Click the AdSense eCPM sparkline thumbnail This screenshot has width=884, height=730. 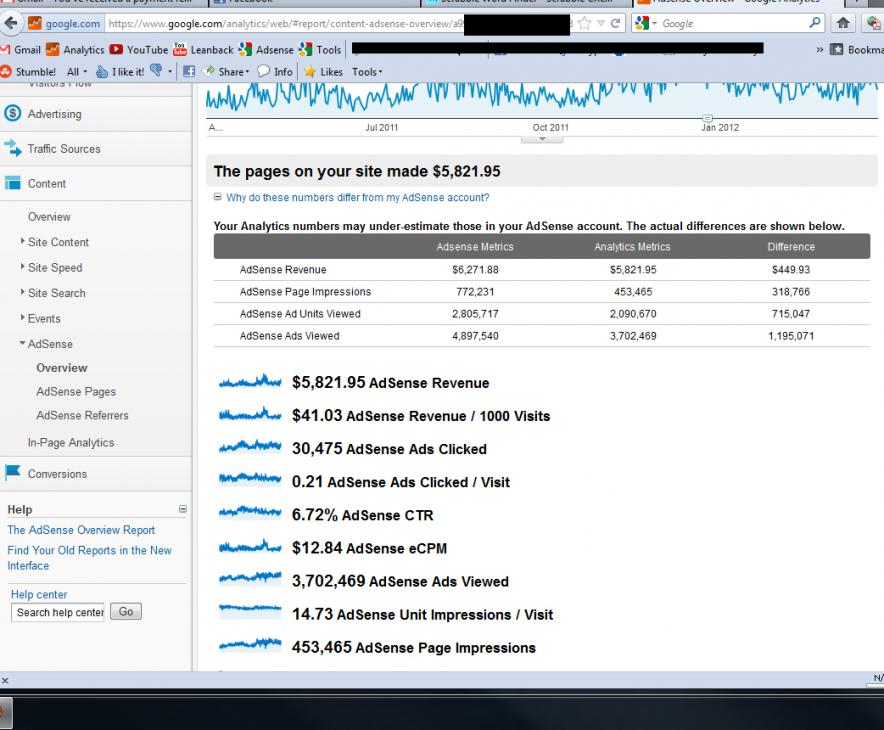point(250,546)
